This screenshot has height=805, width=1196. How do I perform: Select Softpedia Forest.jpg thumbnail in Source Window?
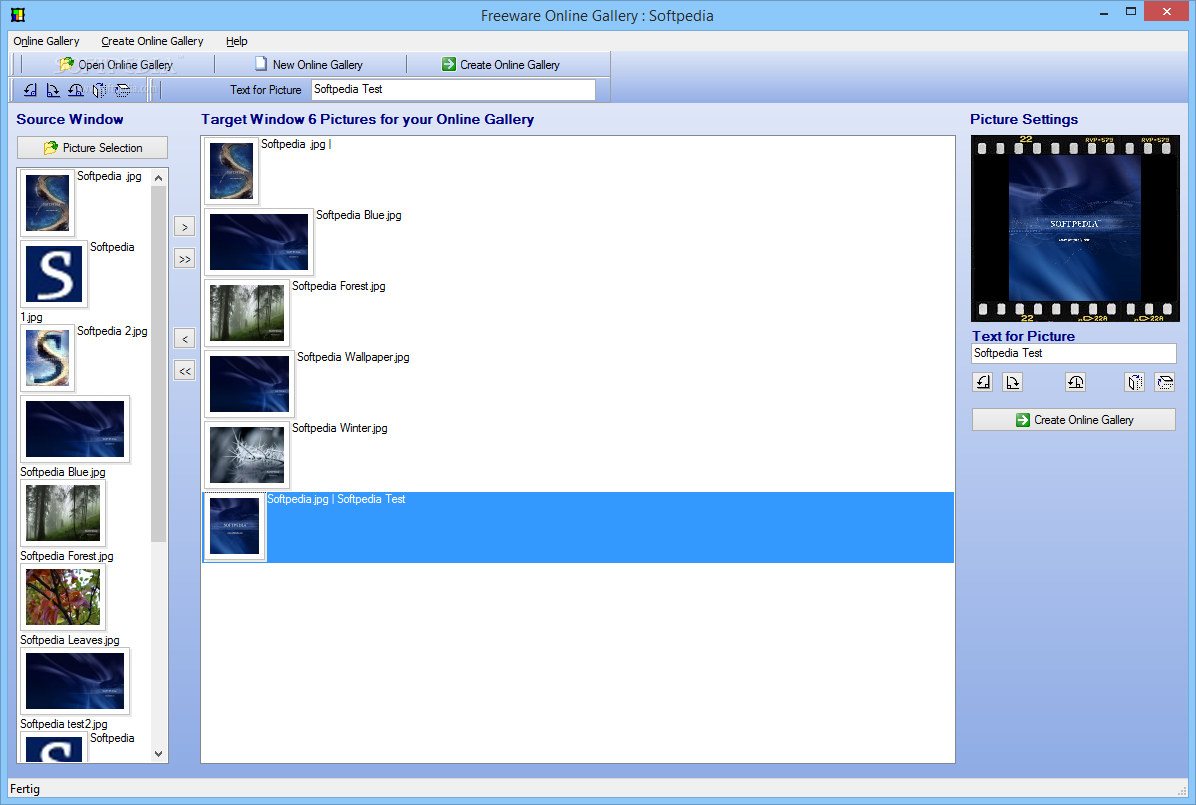[x=63, y=513]
